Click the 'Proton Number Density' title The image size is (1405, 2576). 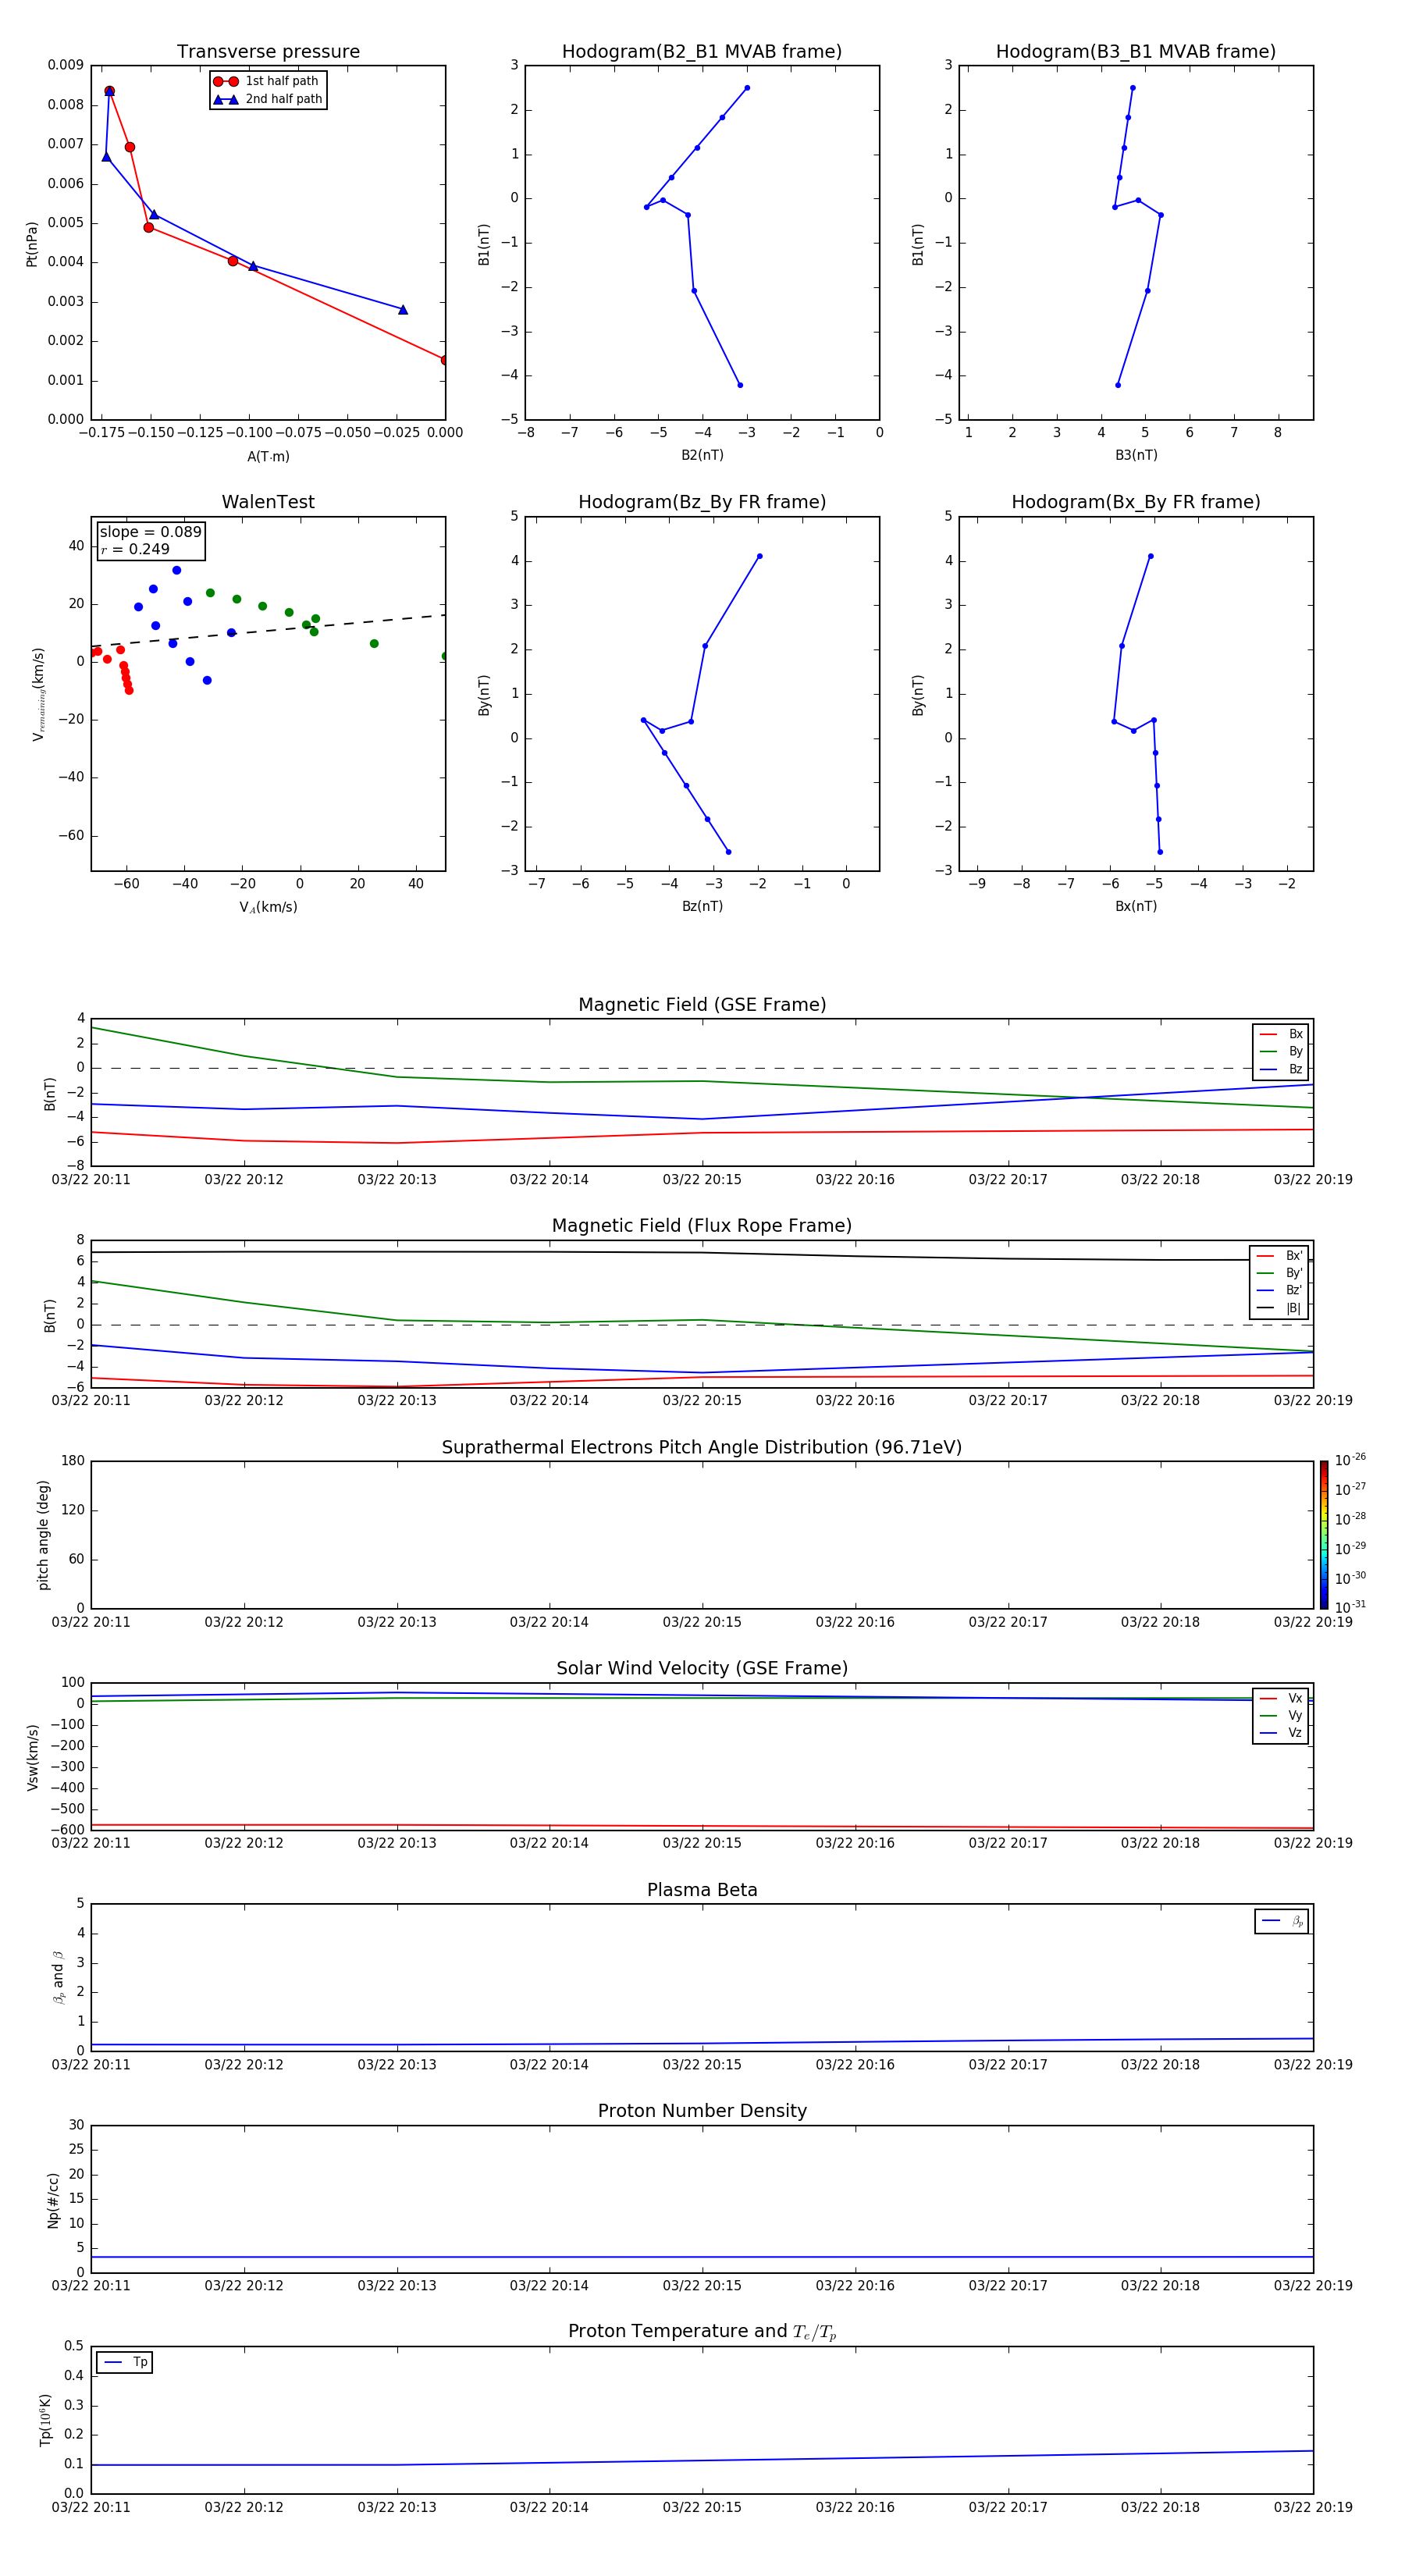click(702, 2111)
